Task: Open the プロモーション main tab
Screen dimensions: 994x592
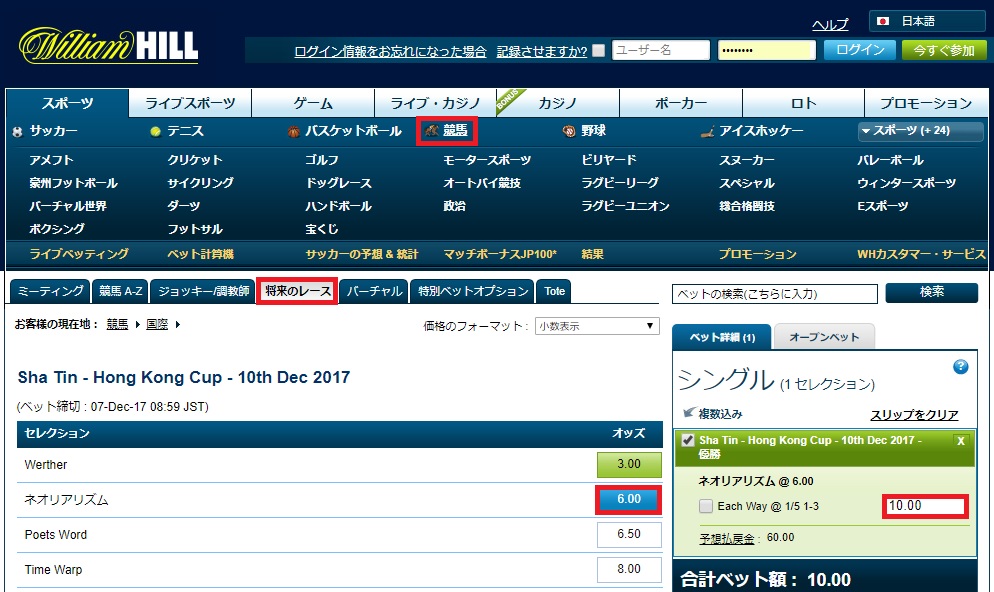Action: (926, 103)
